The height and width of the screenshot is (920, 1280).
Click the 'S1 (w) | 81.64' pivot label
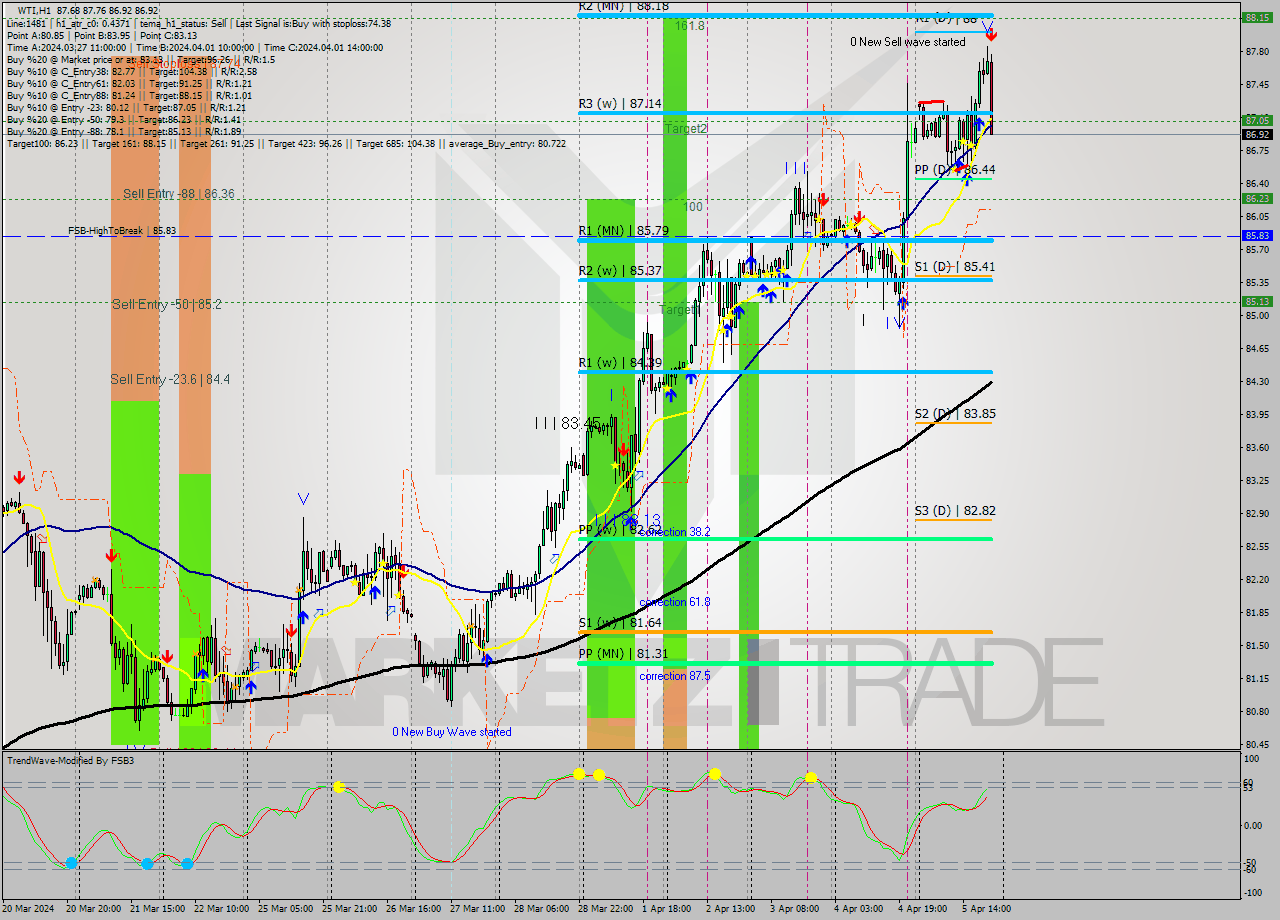[620, 622]
